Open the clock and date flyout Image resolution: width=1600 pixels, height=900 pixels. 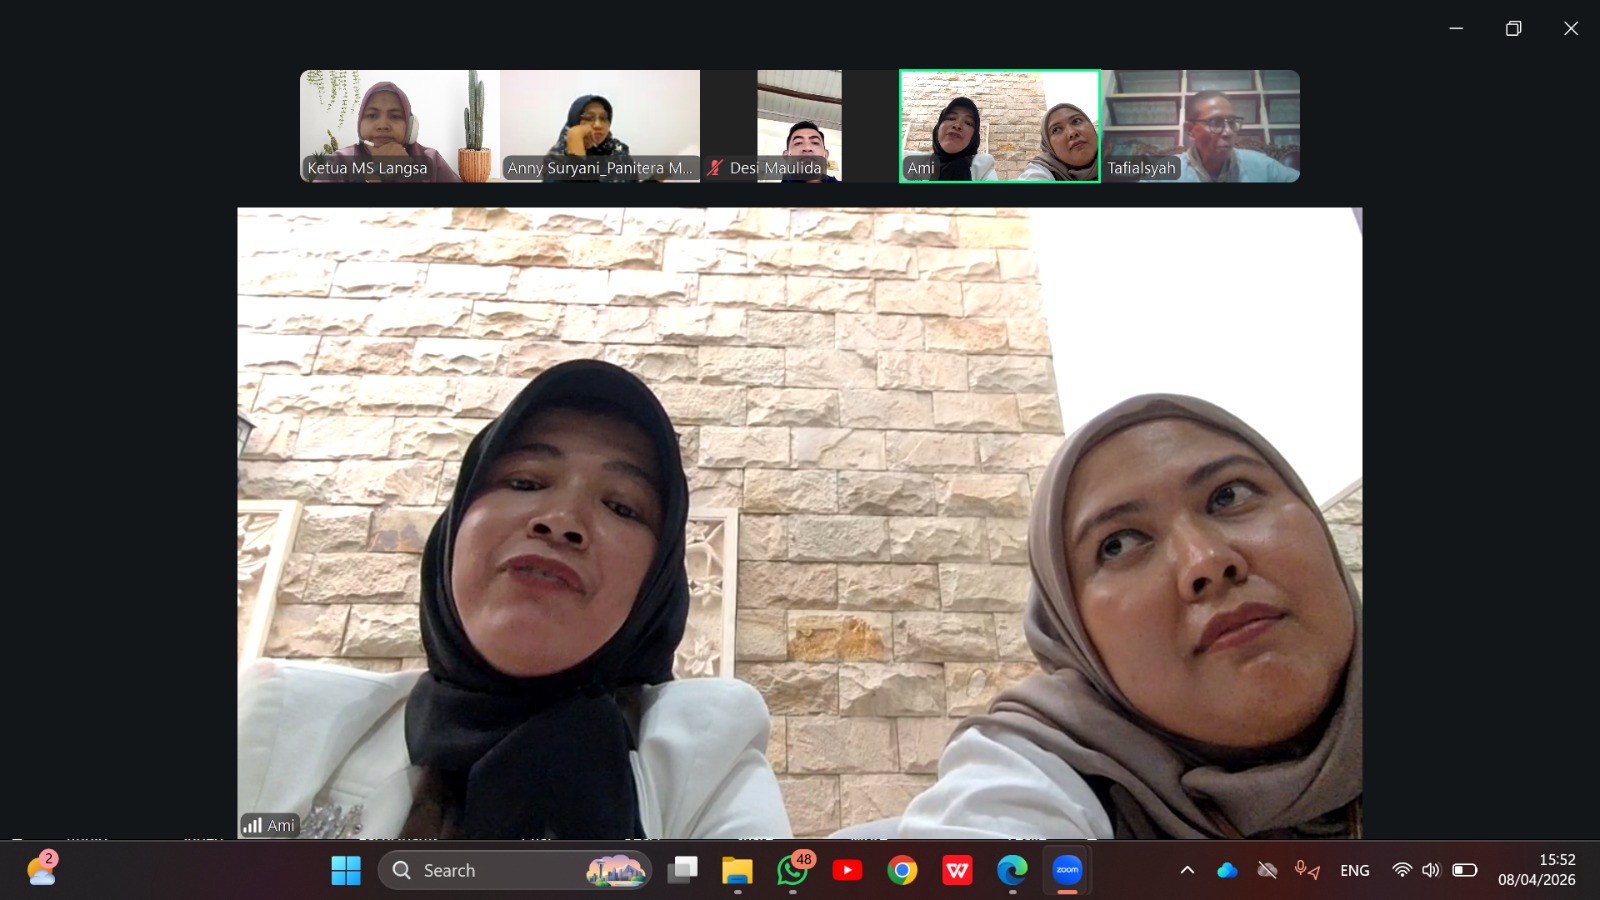1536,870
